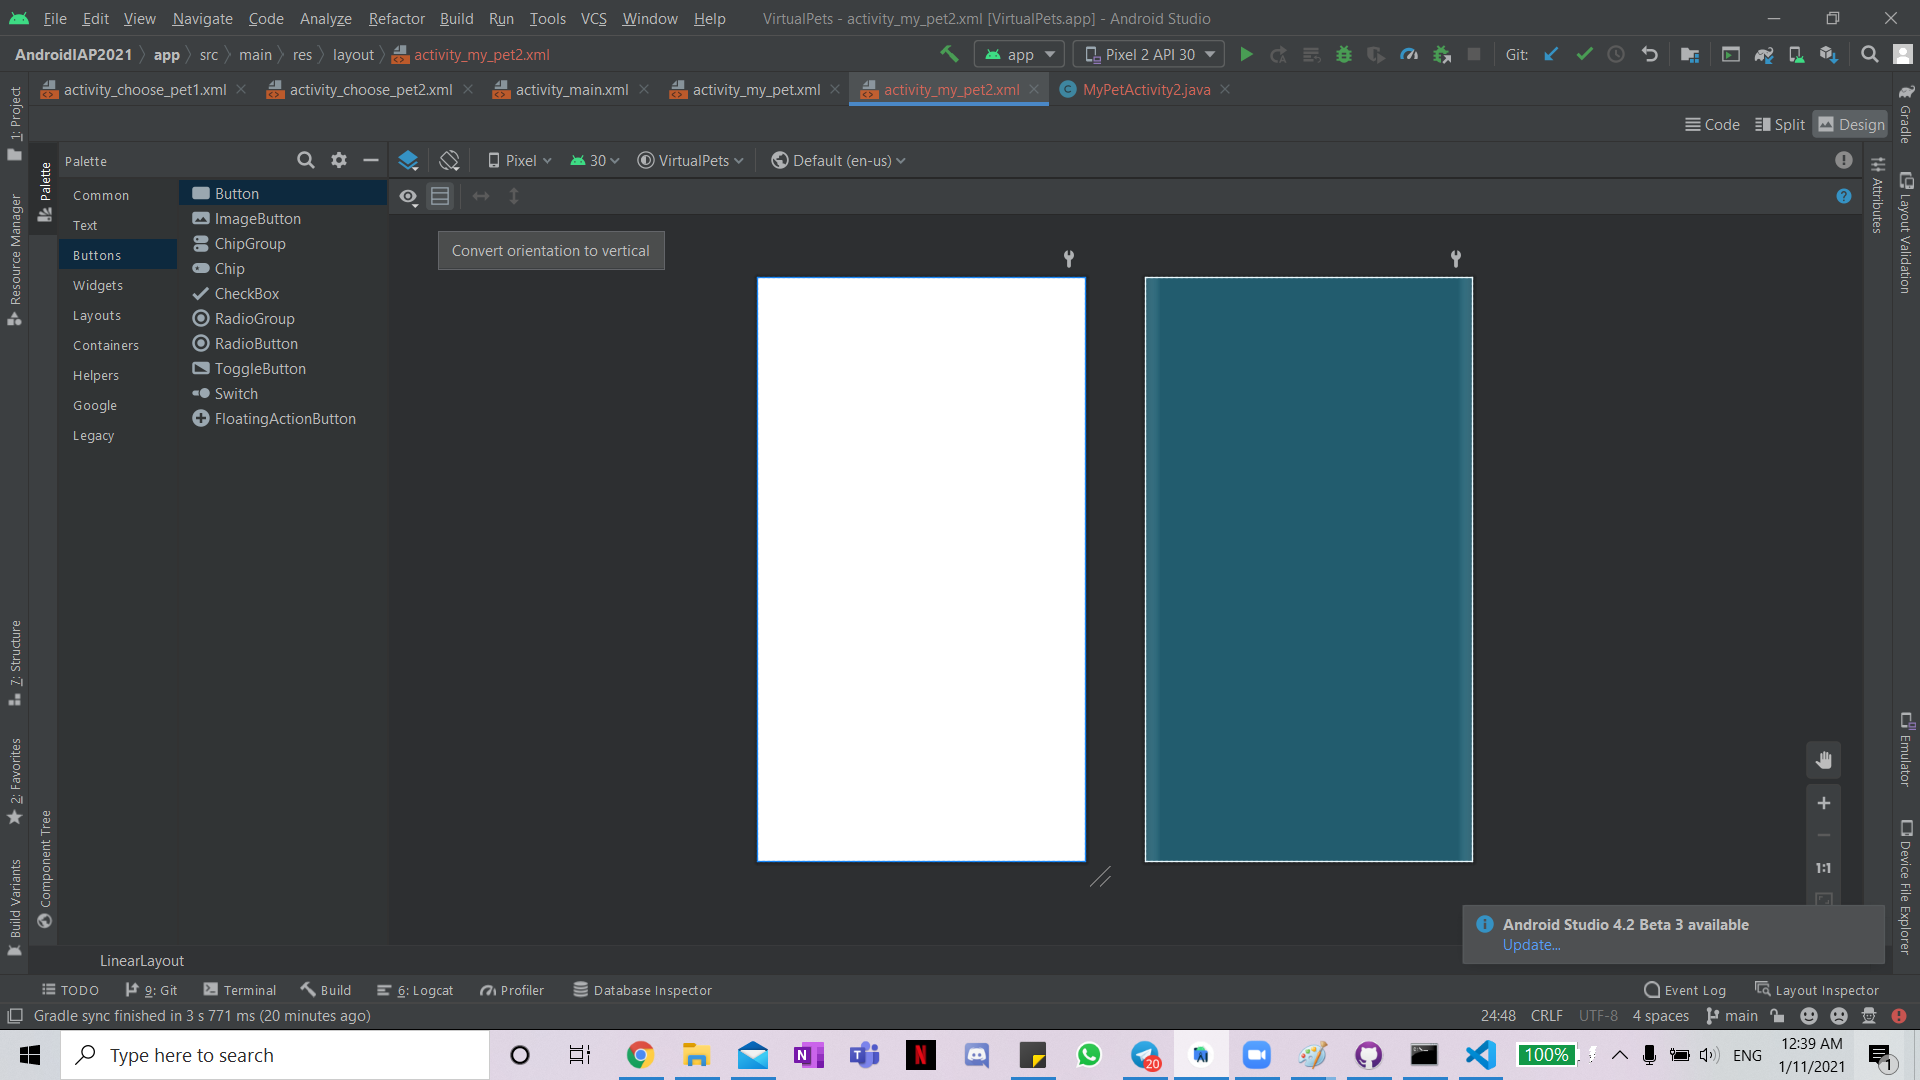Open Default (en-us) locale dropdown
1920x1080 pixels.
(x=839, y=160)
